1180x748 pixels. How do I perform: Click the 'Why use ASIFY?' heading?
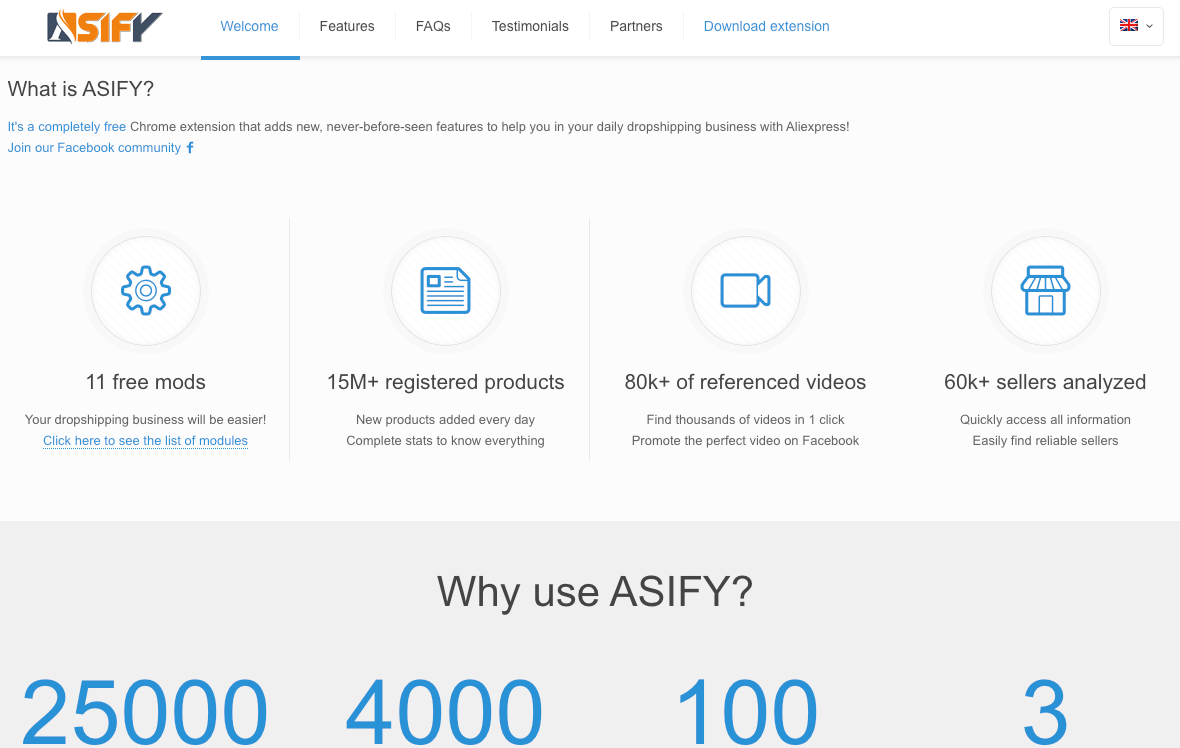coord(595,591)
